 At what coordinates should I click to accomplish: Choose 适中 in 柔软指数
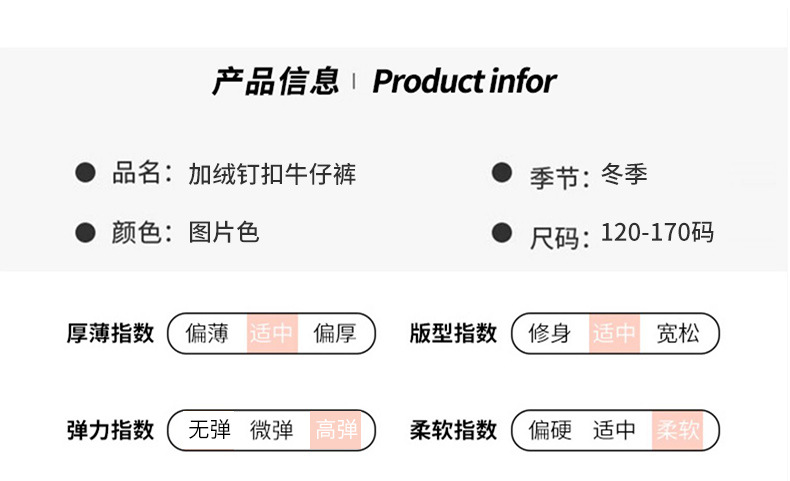(614, 430)
